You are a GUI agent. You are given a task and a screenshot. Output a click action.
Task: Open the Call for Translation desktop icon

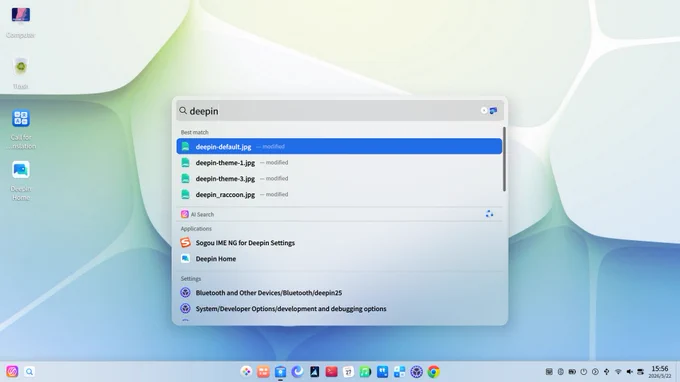[x=20, y=129]
